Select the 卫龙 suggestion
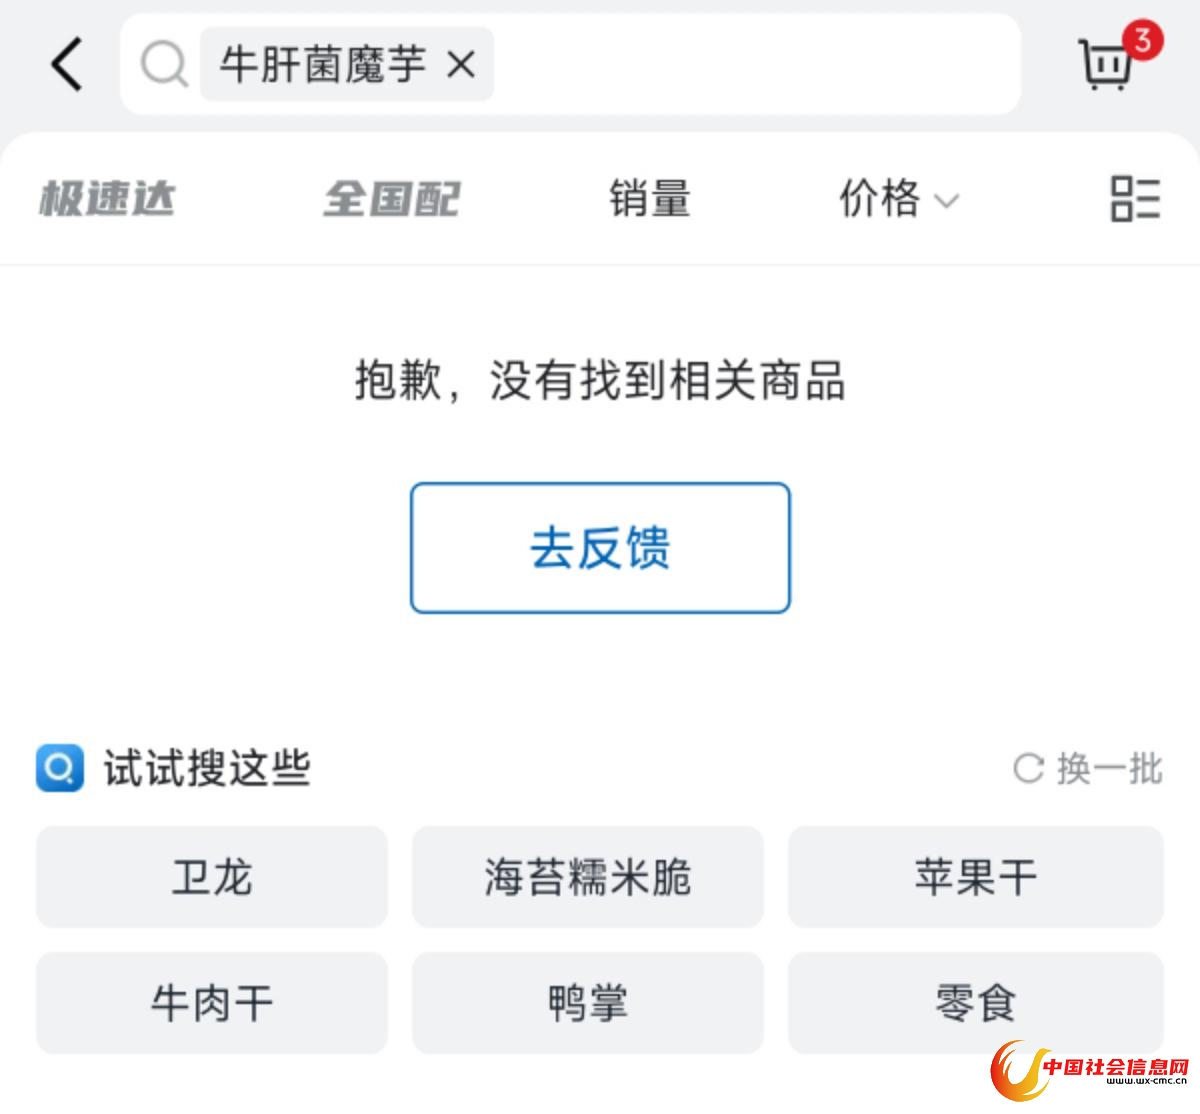The width and height of the screenshot is (1200, 1114). click(212, 877)
